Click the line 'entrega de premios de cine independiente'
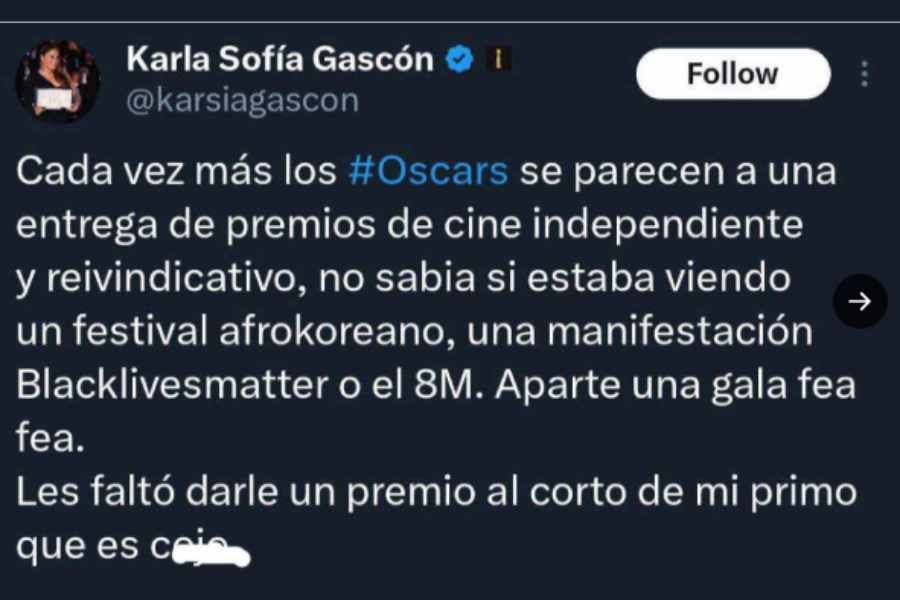 pos(409,225)
